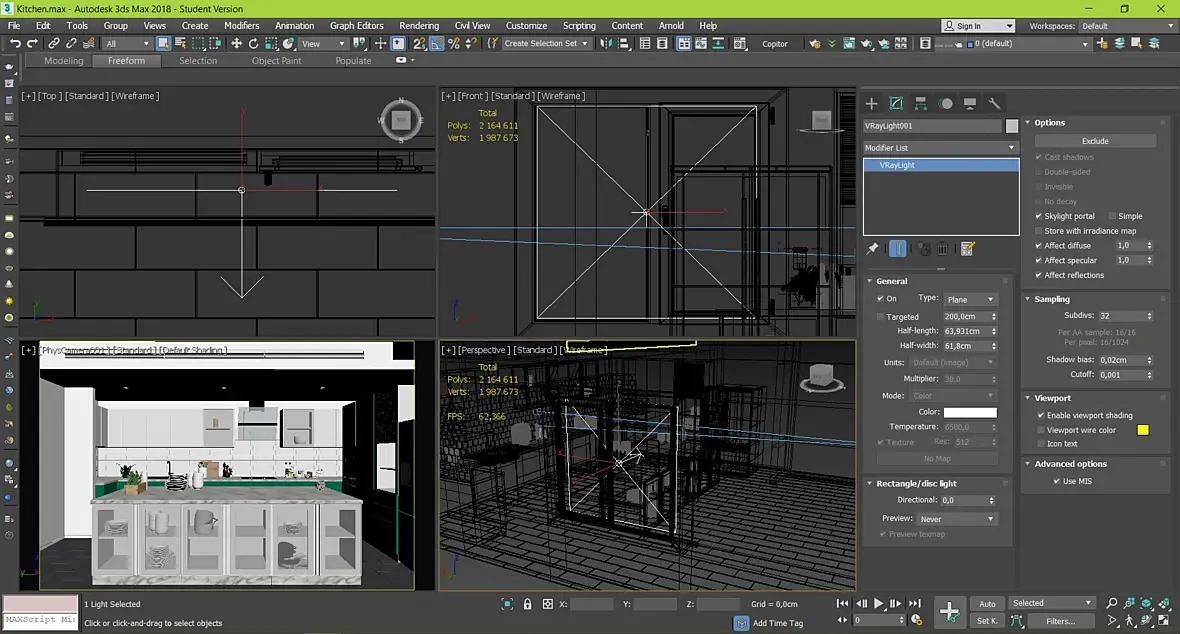This screenshot has width=1180, height=634.
Task: Click the yellow Viewport wire color swatch
Action: point(1143,430)
